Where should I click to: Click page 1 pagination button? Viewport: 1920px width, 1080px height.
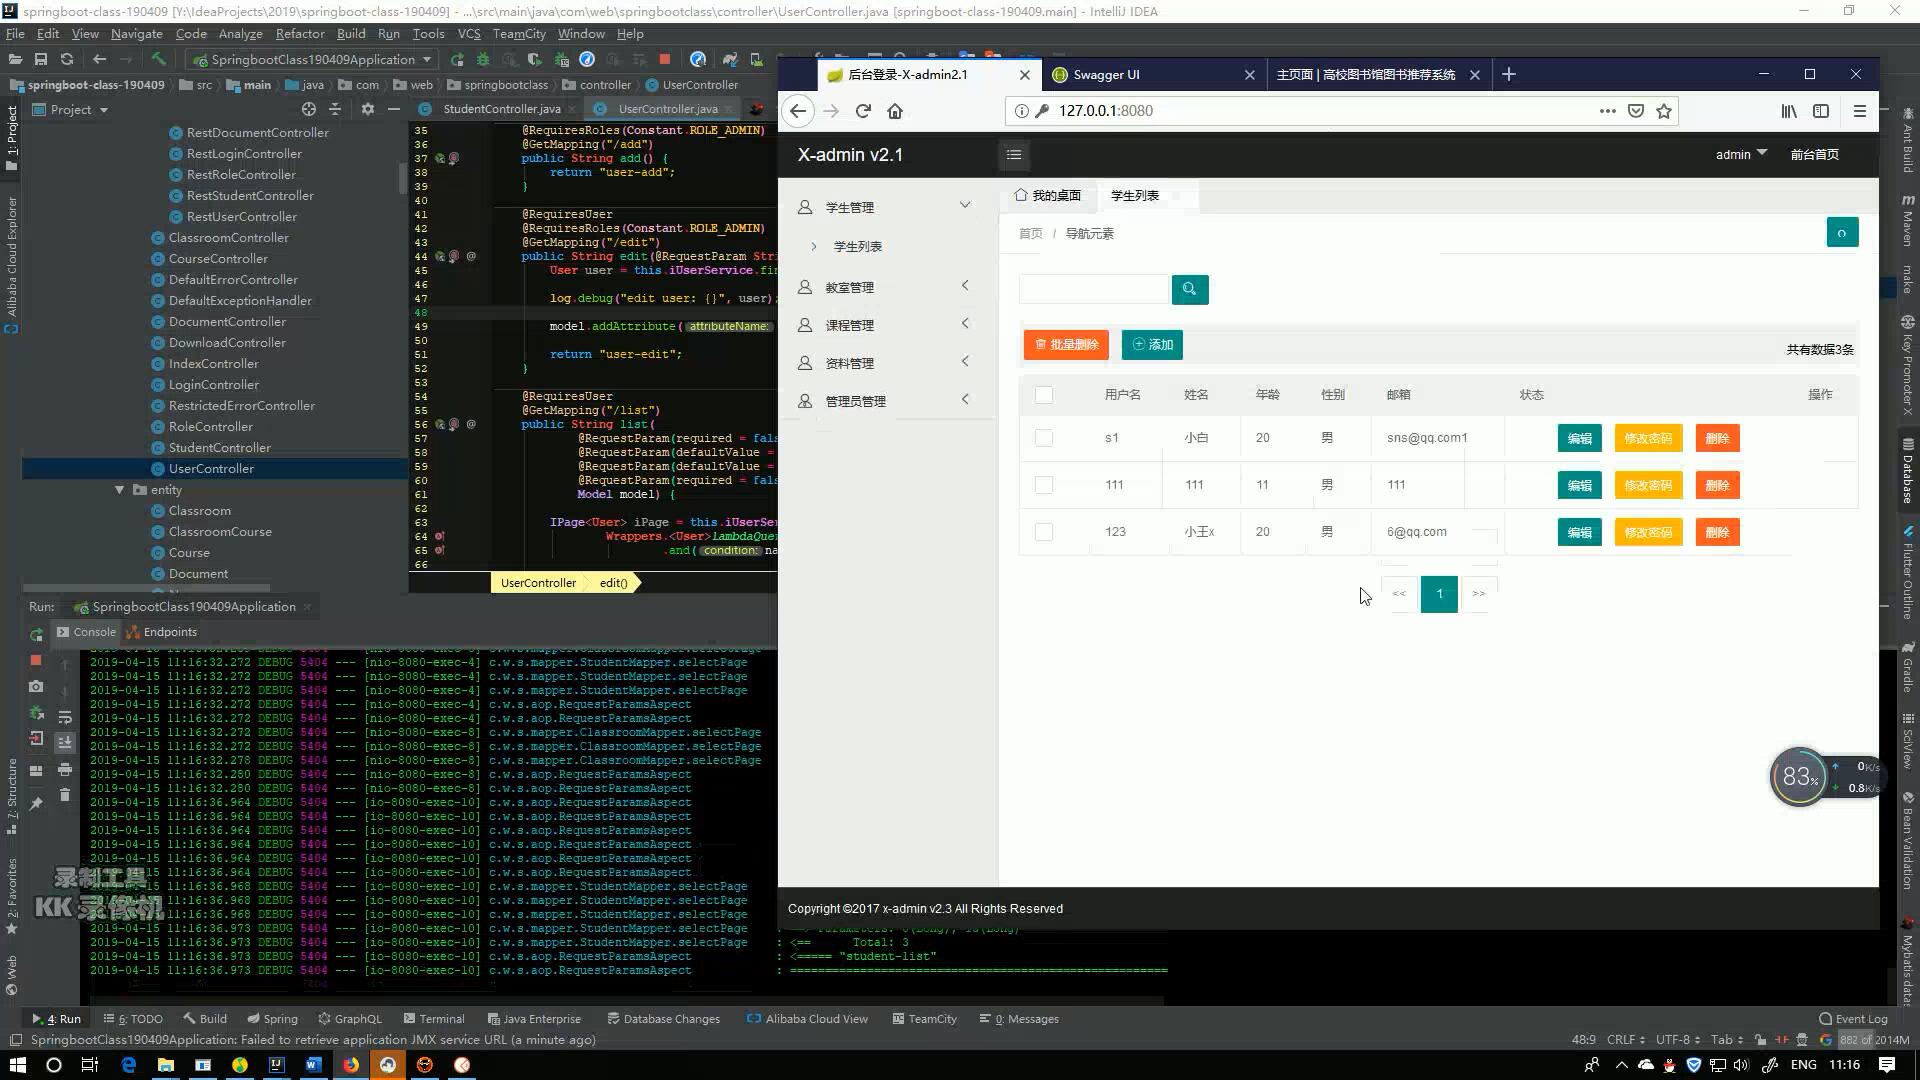[x=1440, y=592]
